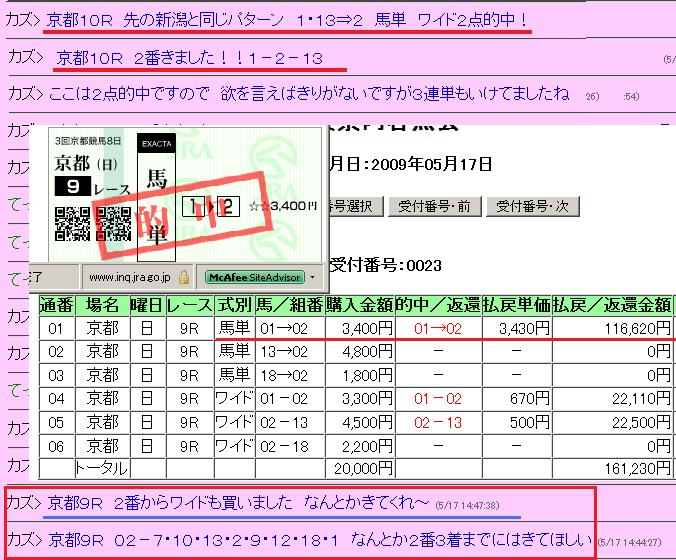Click the 払戻単価 column header

click(x=516, y=305)
